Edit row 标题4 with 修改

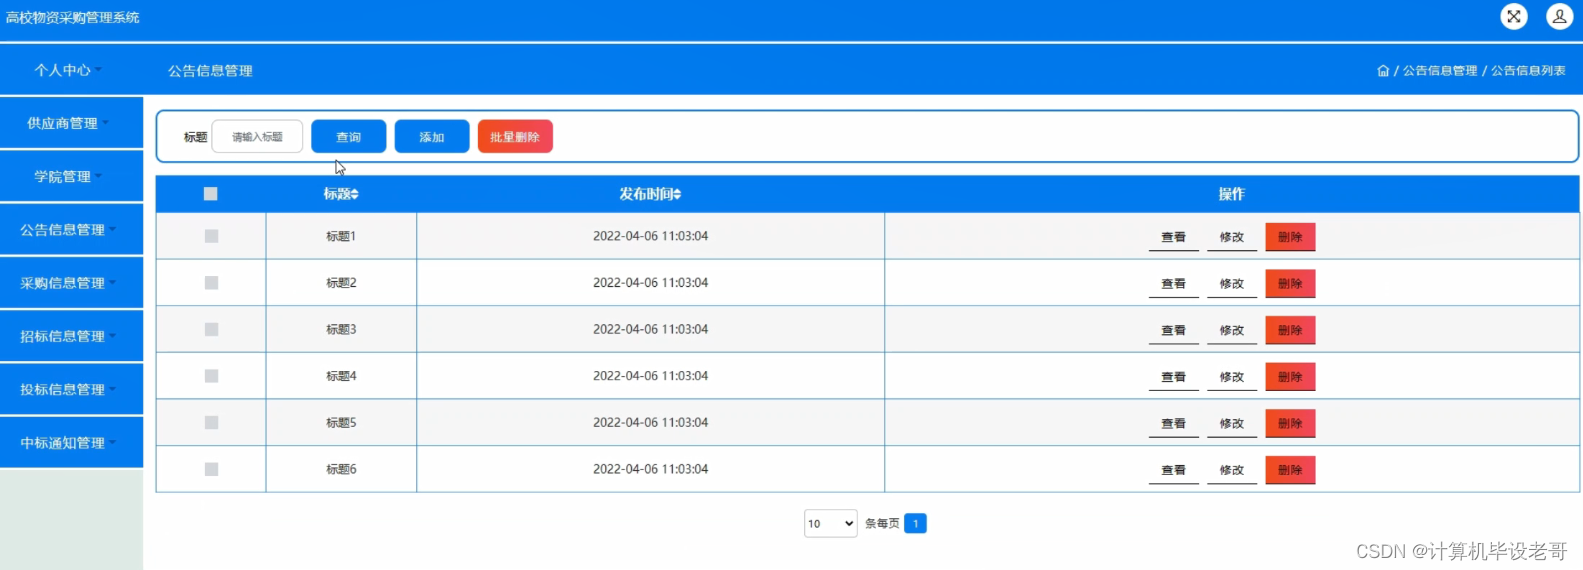pos(1232,377)
